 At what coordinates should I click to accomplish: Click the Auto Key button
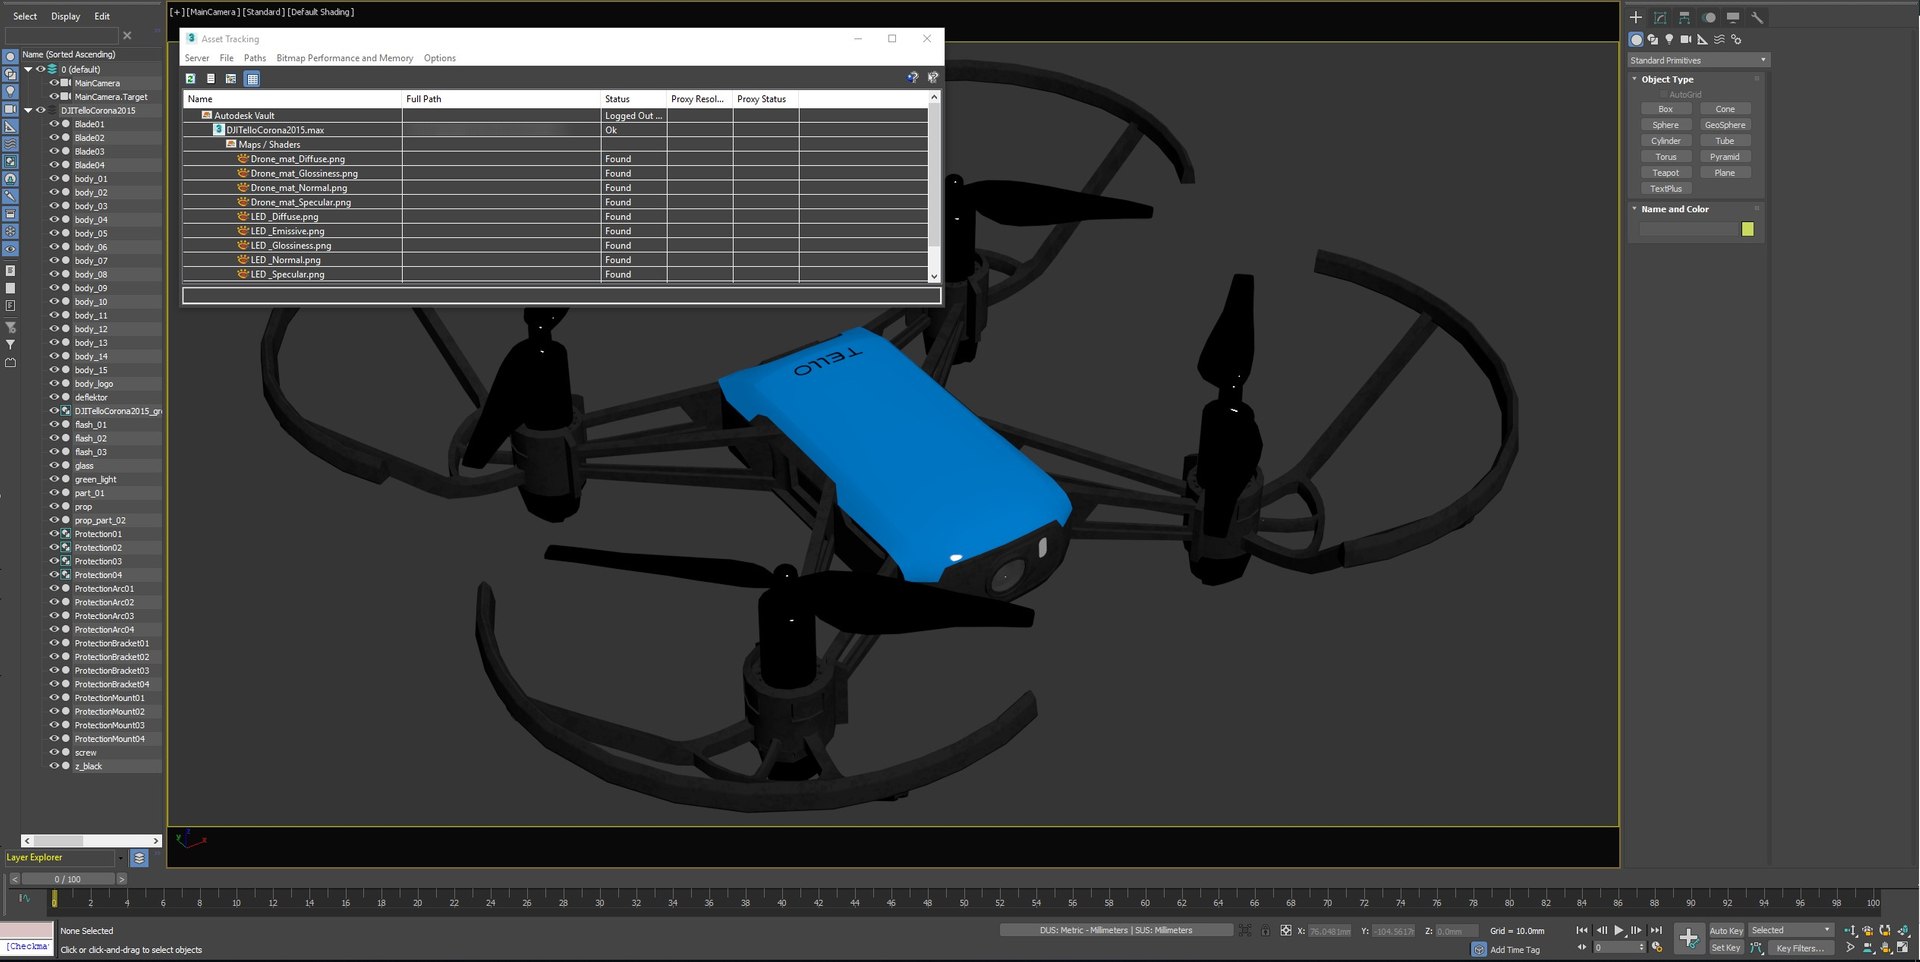pyautogui.click(x=1726, y=931)
